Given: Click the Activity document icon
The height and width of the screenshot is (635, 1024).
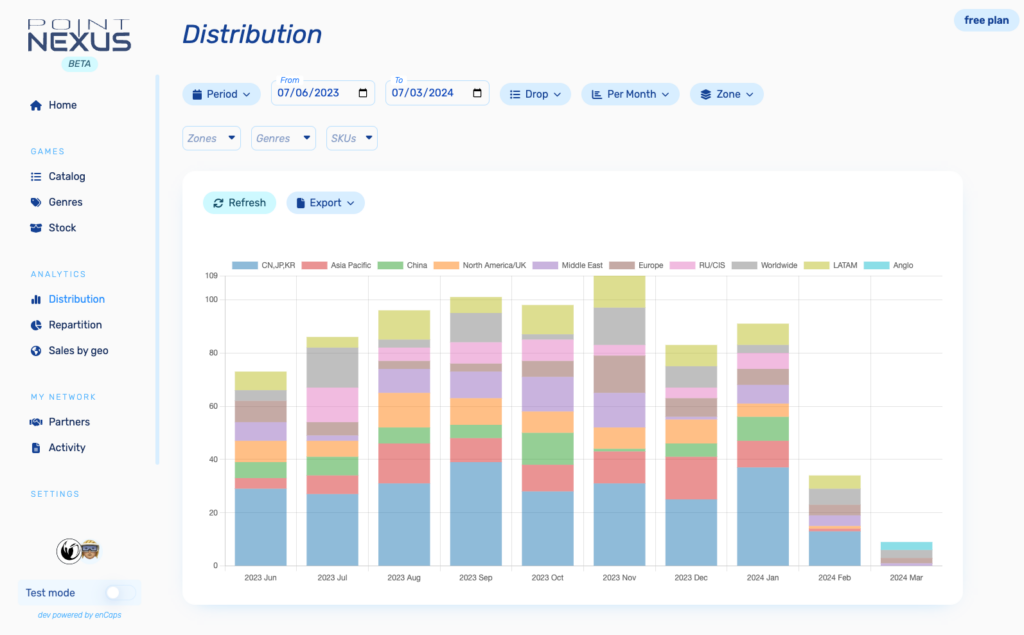Looking at the screenshot, I should pyautogui.click(x=36, y=448).
